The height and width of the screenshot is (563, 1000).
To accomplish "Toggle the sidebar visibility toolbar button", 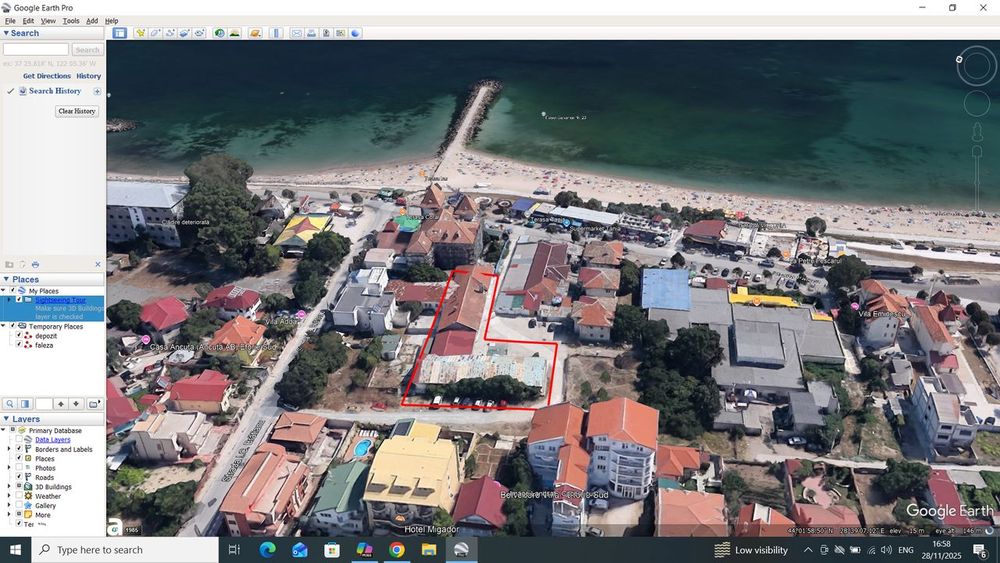I will 119,33.
